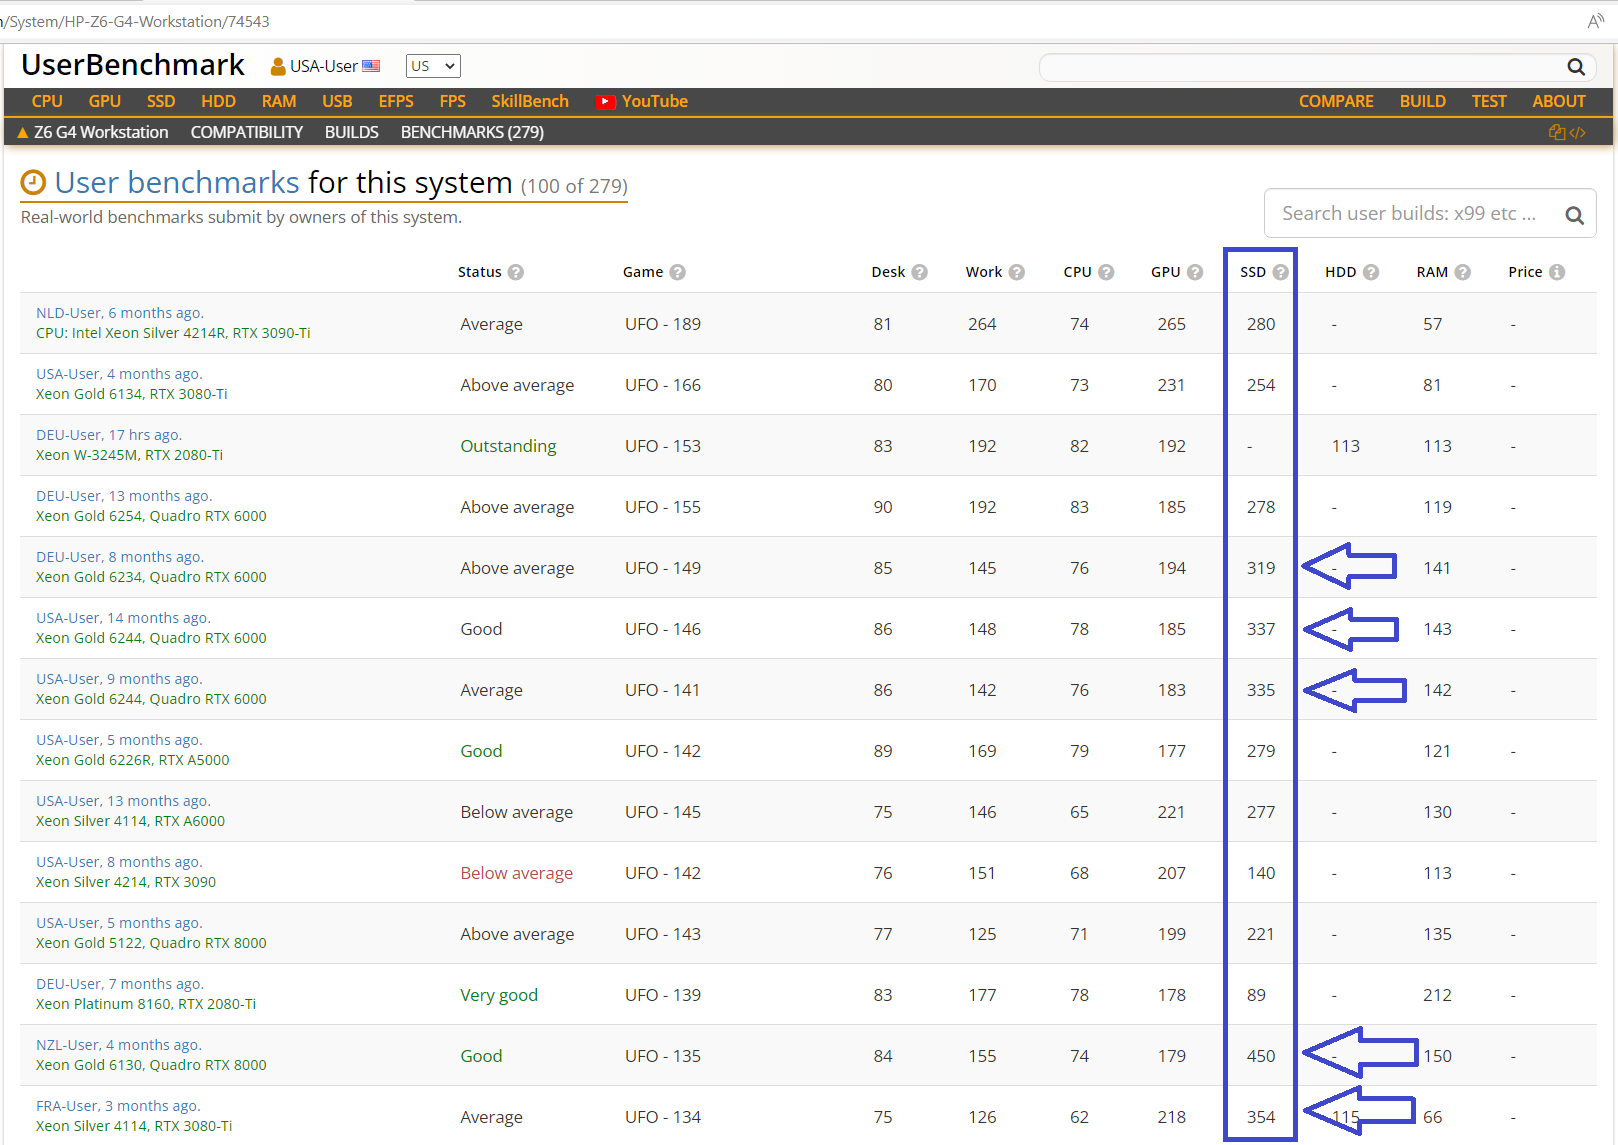Click the clock icon beside User benchmarks
Screen dimensions: 1618x1145
tap(34, 182)
